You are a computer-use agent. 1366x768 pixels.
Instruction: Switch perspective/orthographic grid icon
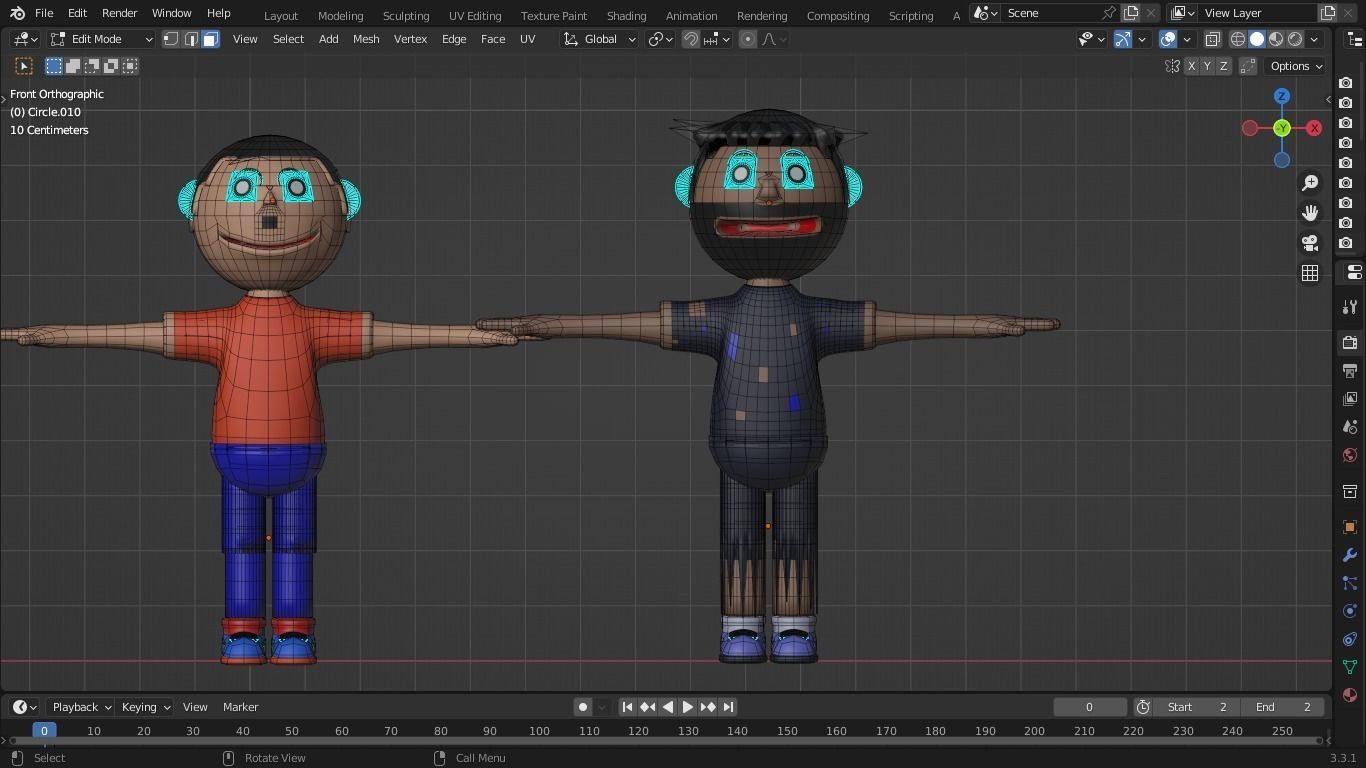click(x=1310, y=273)
